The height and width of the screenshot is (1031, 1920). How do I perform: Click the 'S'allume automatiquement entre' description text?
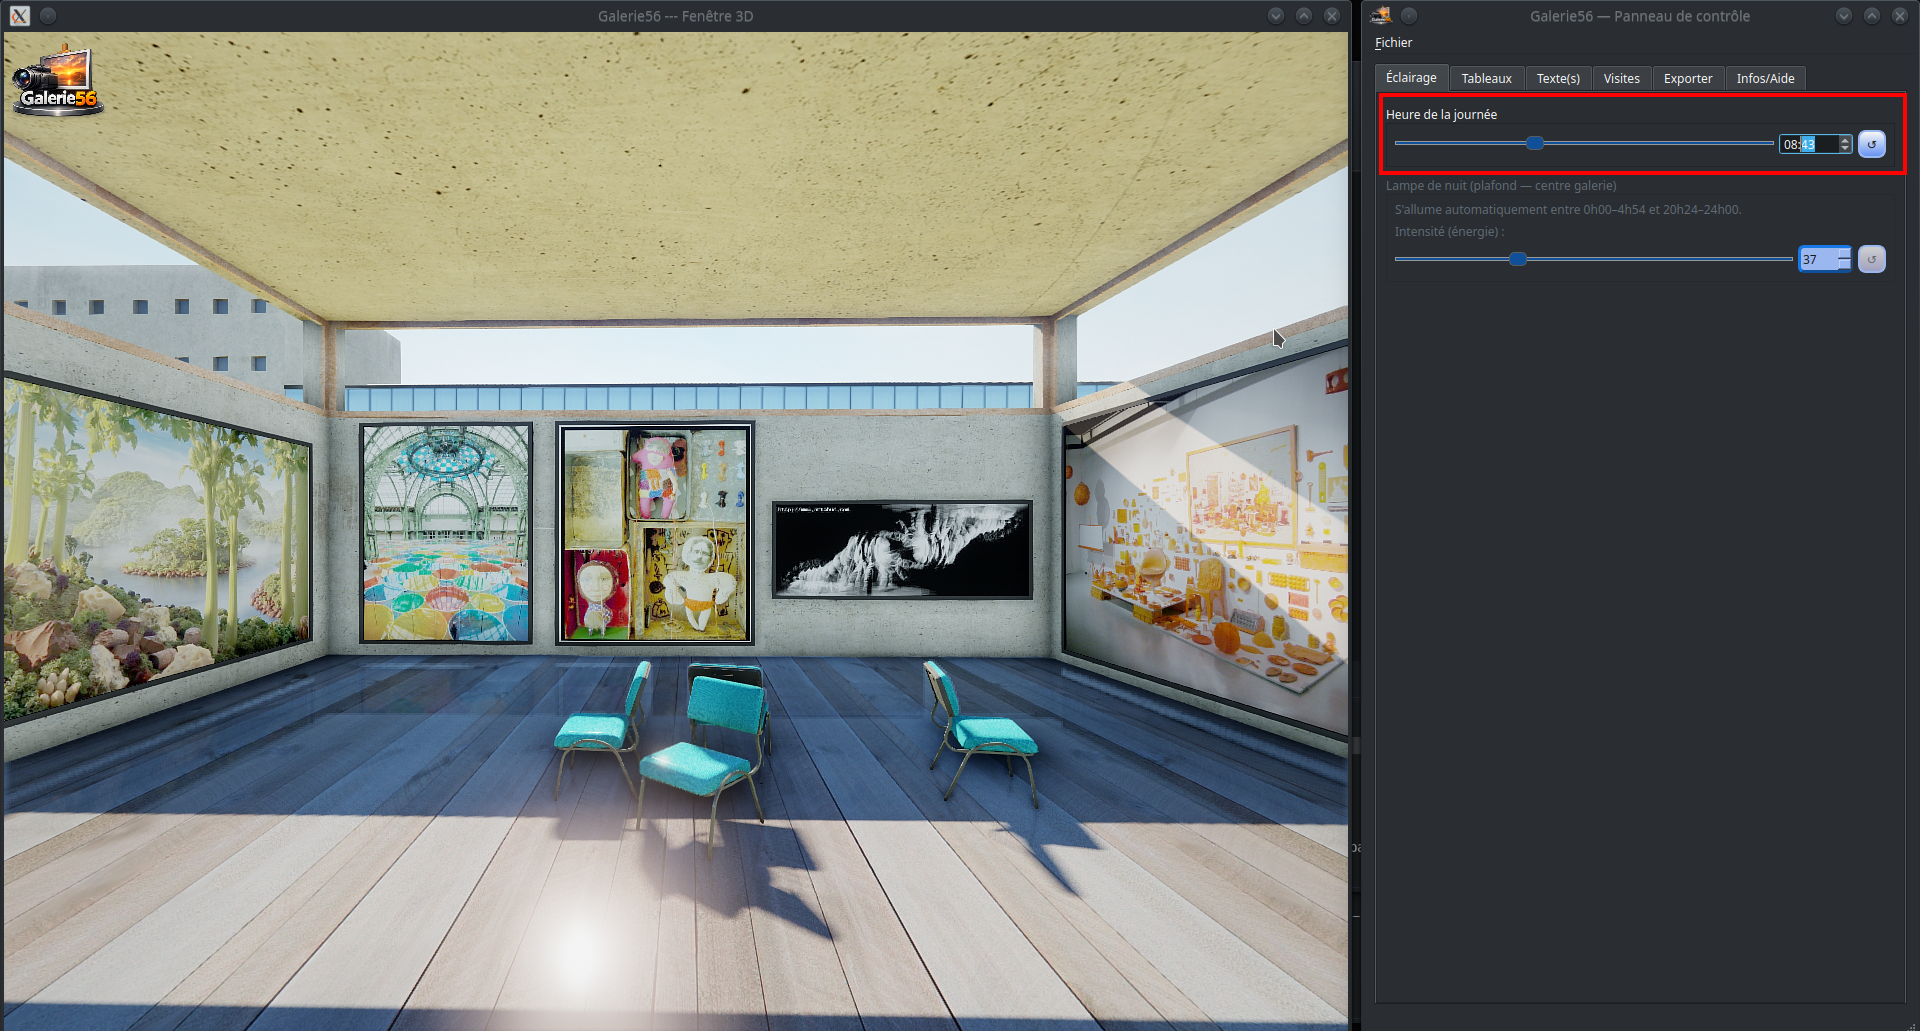pyautogui.click(x=1568, y=210)
